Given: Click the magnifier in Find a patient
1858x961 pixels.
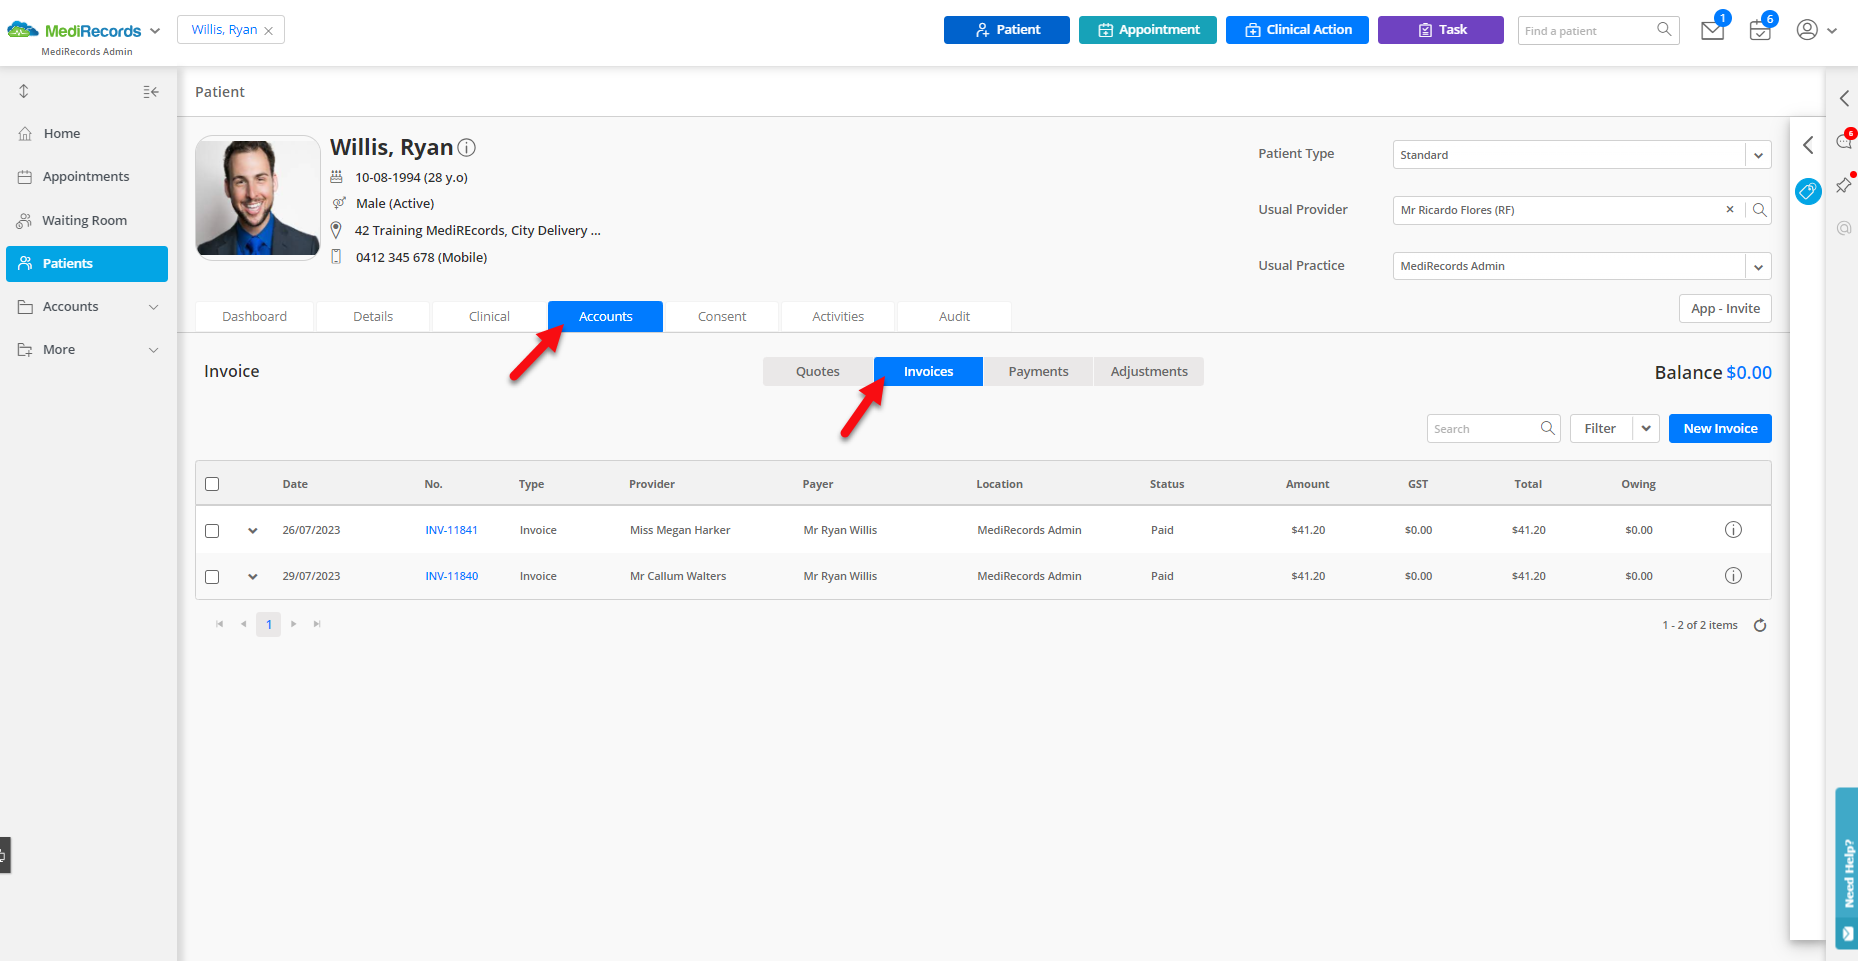Looking at the screenshot, I should point(1664,30).
